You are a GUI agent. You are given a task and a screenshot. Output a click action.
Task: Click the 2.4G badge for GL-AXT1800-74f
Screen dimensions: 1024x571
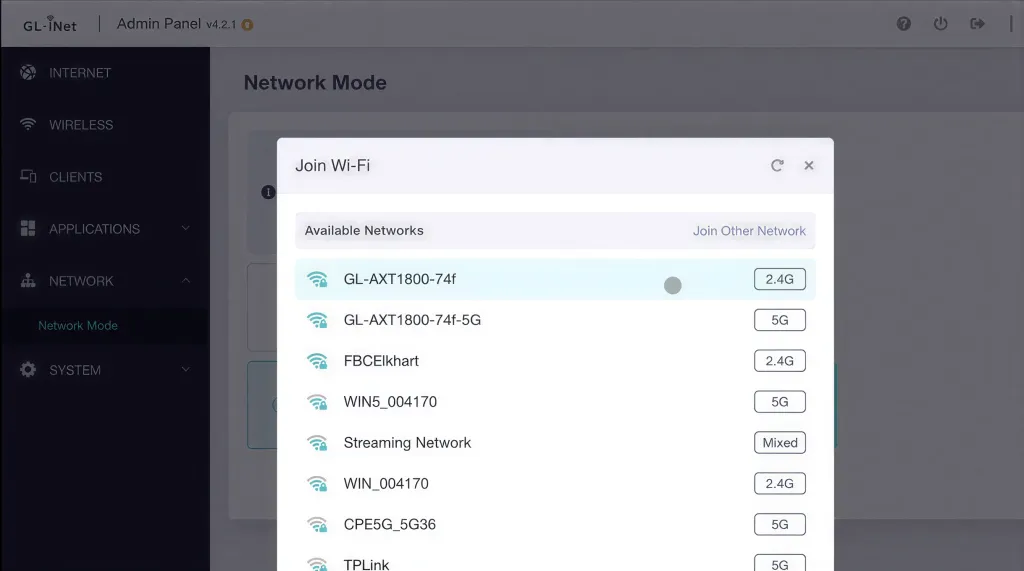[780, 279]
